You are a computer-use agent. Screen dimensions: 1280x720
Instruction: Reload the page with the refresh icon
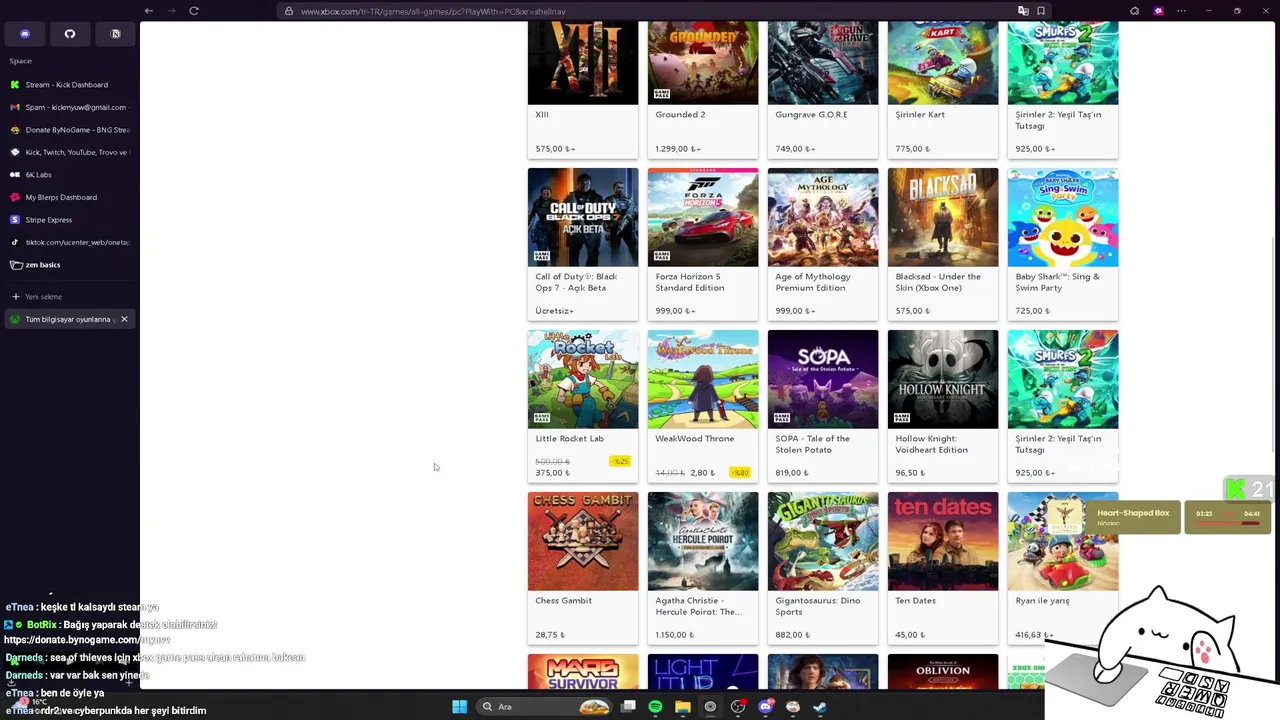(x=194, y=11)
